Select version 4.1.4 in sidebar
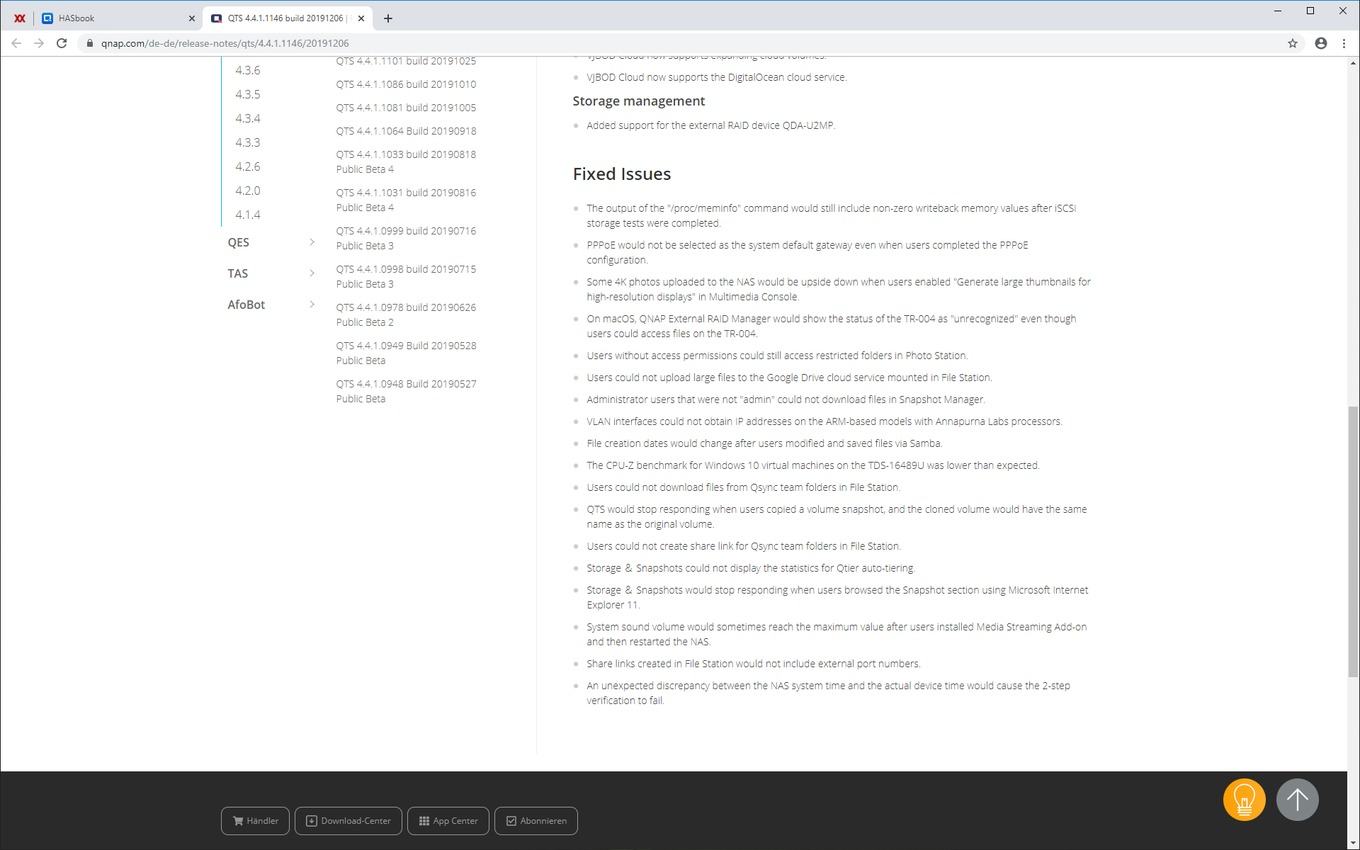 click(x=247, y=214)
